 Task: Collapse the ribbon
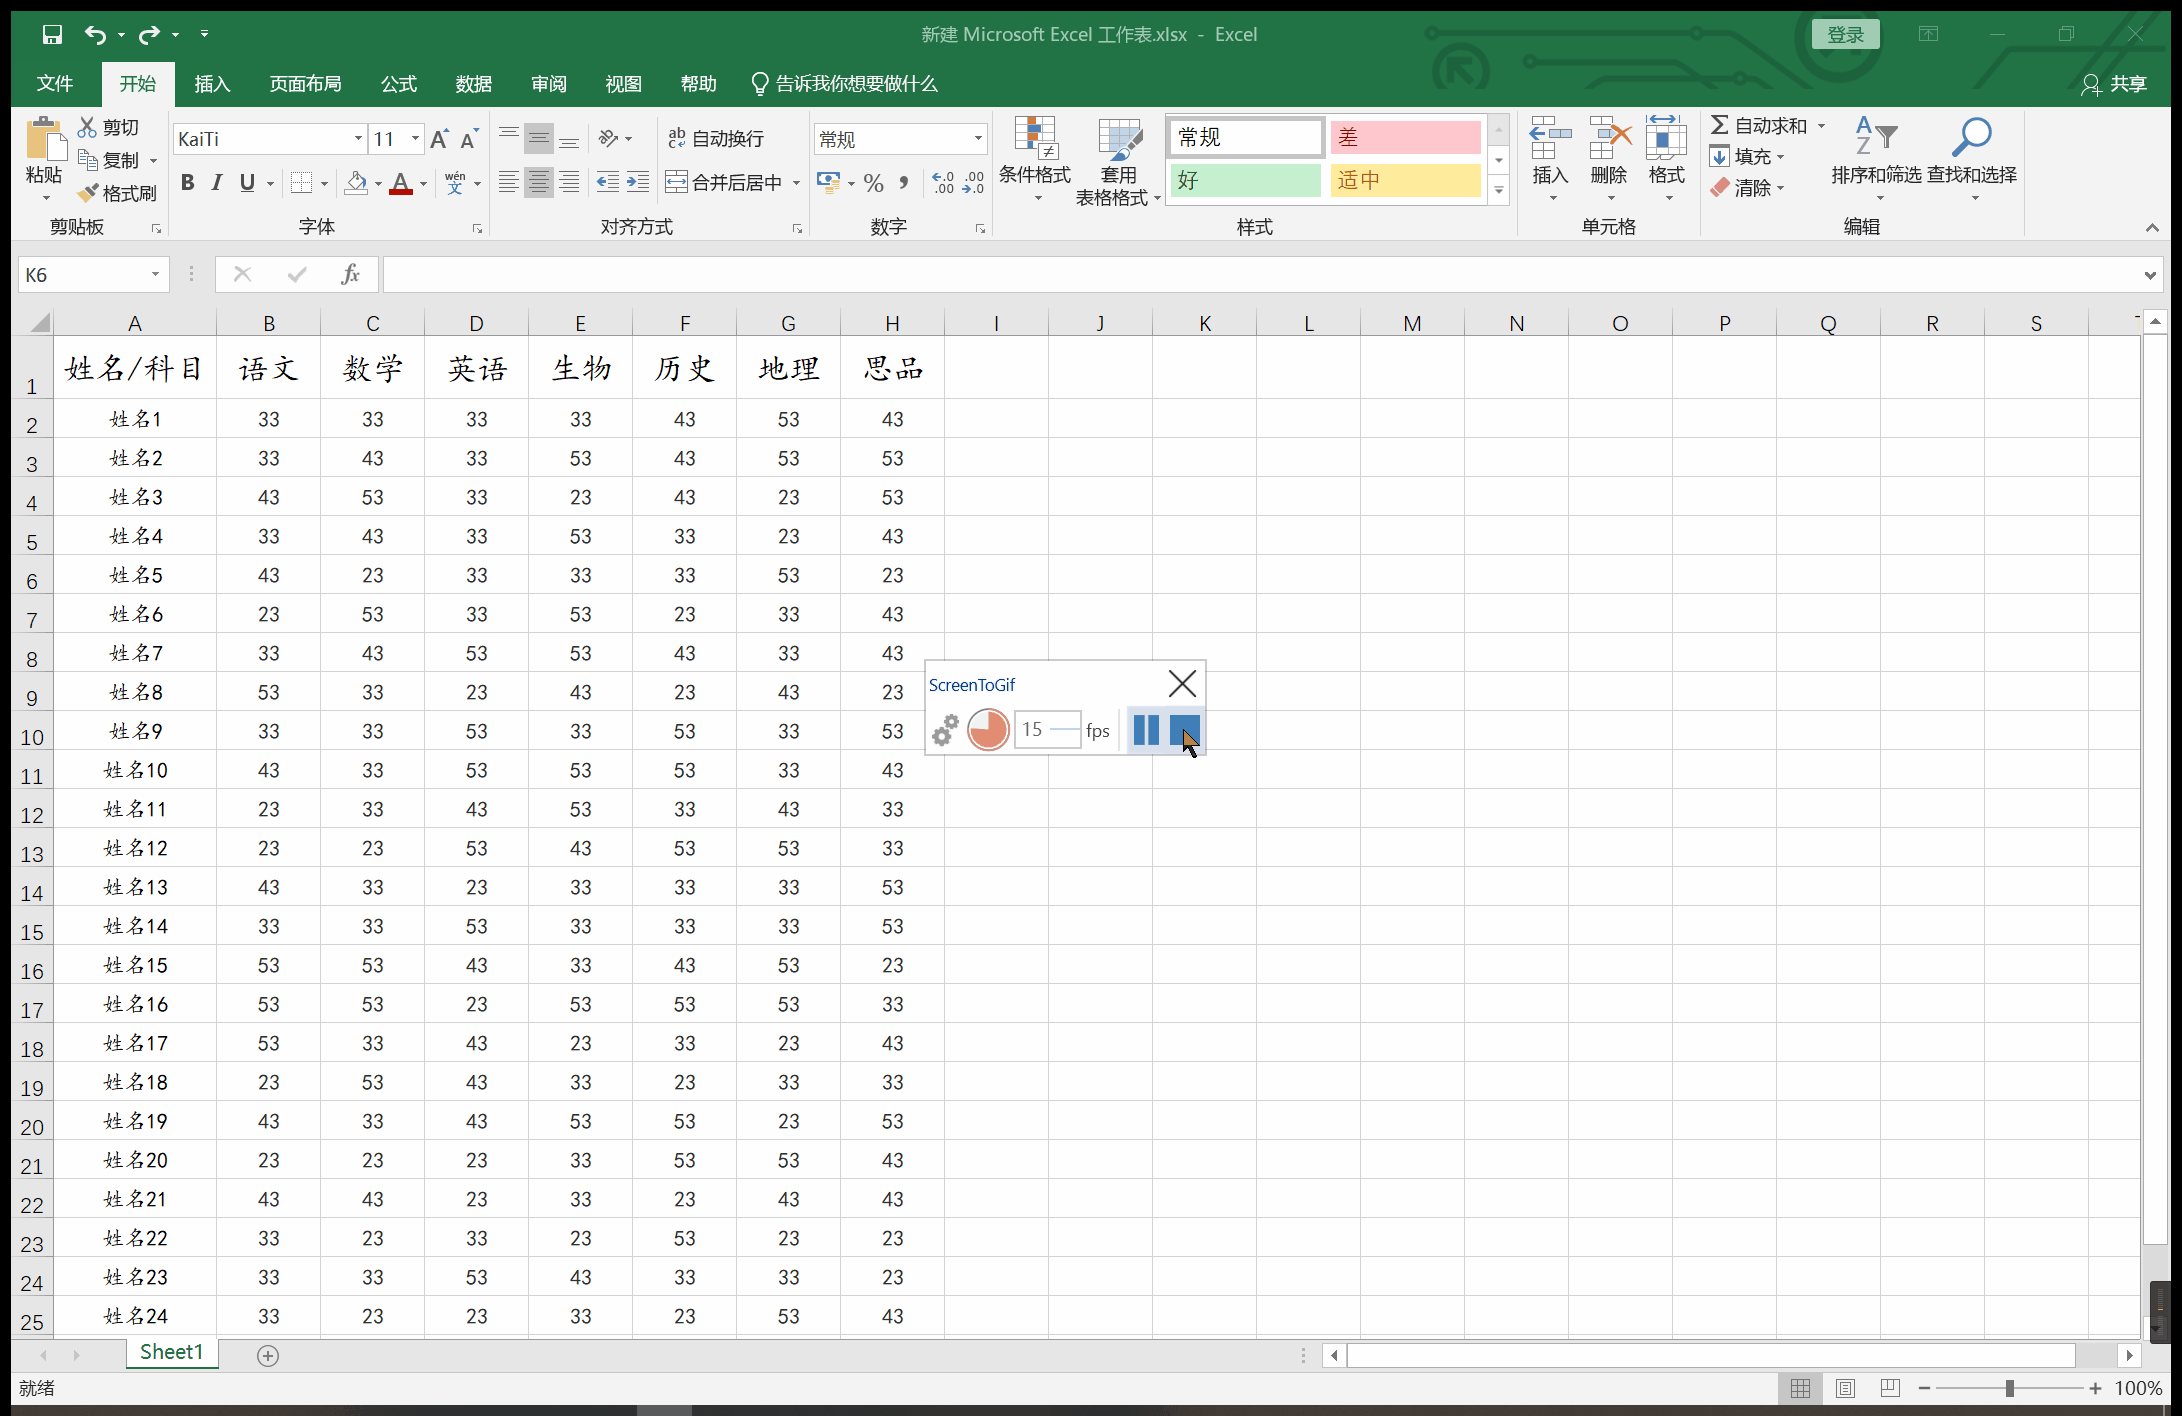click(2151, 228)
